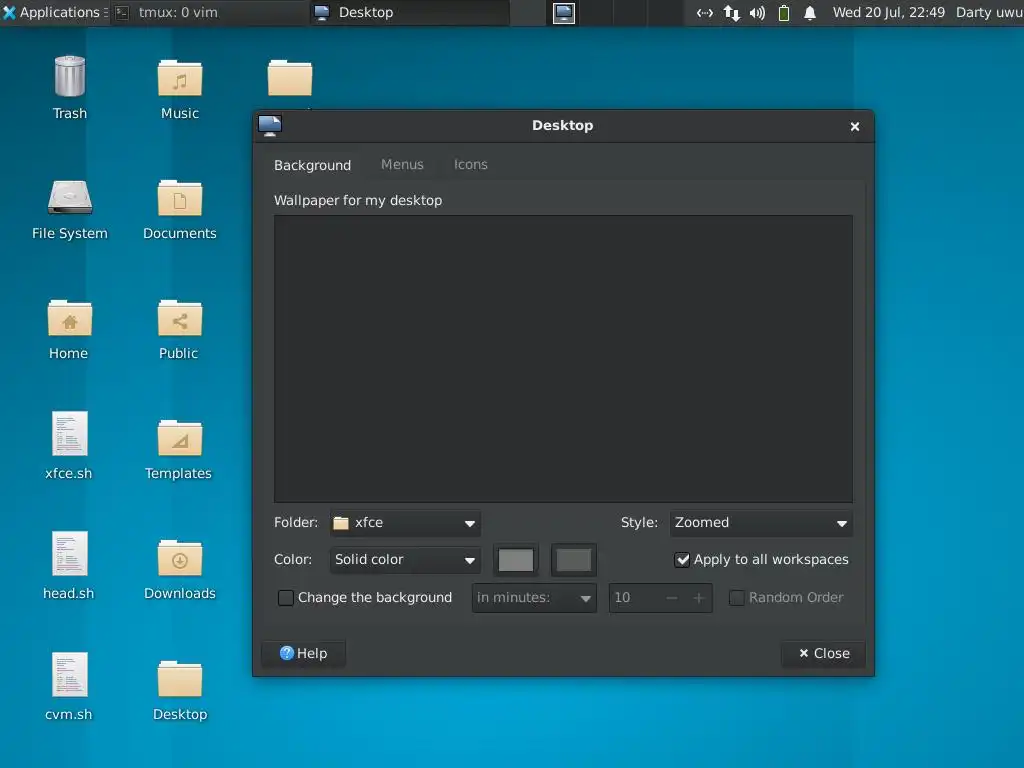The width and height of the screenshot is (1024, 768).
Task: Click the network connection arrows tray icon
Action: 705,12
